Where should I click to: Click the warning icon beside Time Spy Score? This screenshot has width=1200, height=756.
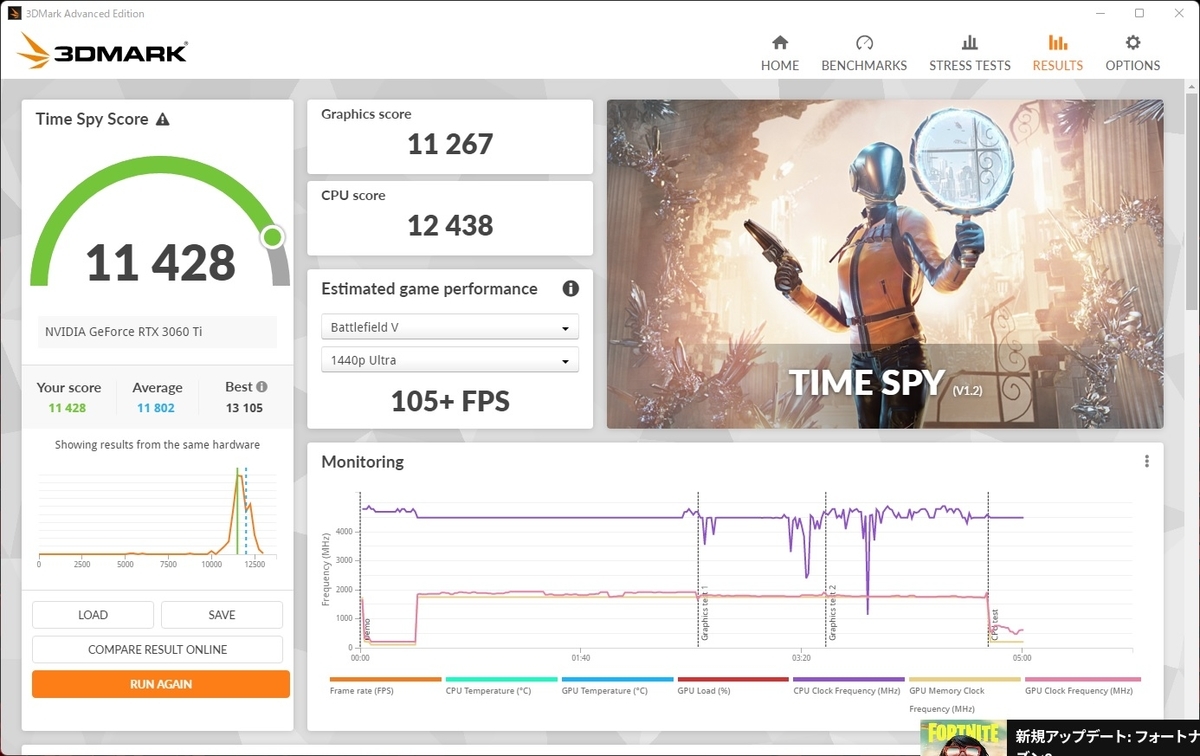(x=165, y=118)
